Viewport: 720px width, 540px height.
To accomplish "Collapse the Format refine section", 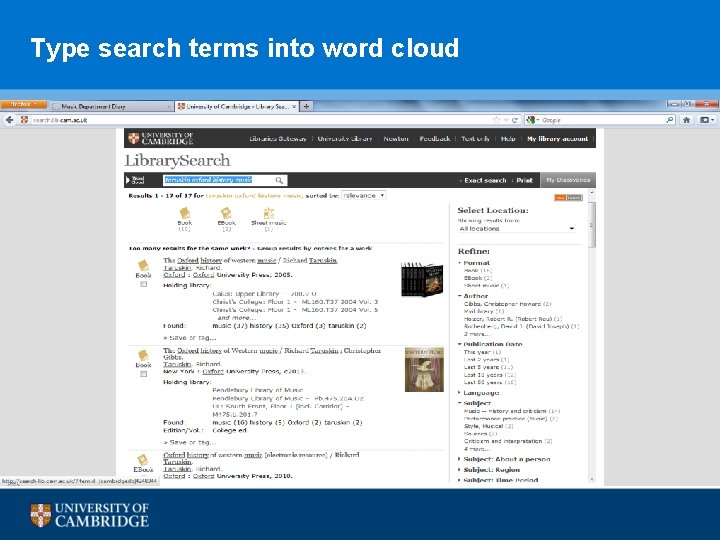I will click(x=460, y=263).
